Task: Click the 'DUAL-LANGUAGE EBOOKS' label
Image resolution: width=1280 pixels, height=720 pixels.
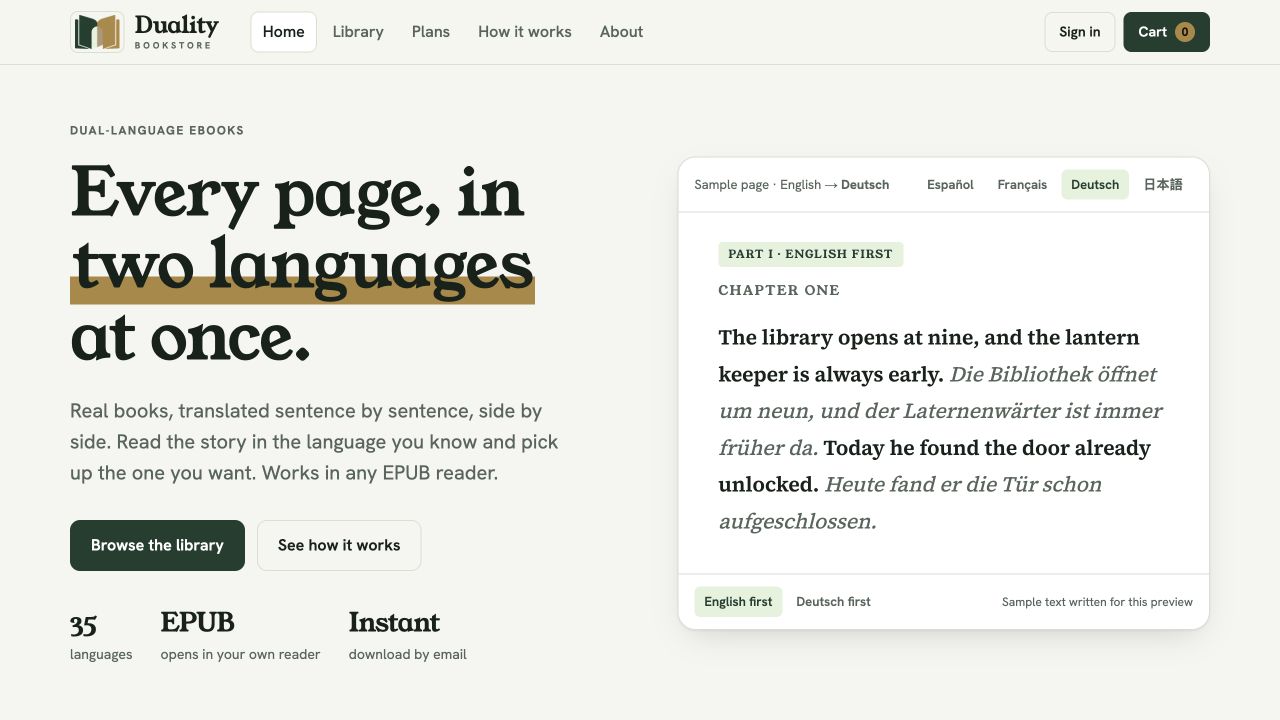Action: coord(157,130)
